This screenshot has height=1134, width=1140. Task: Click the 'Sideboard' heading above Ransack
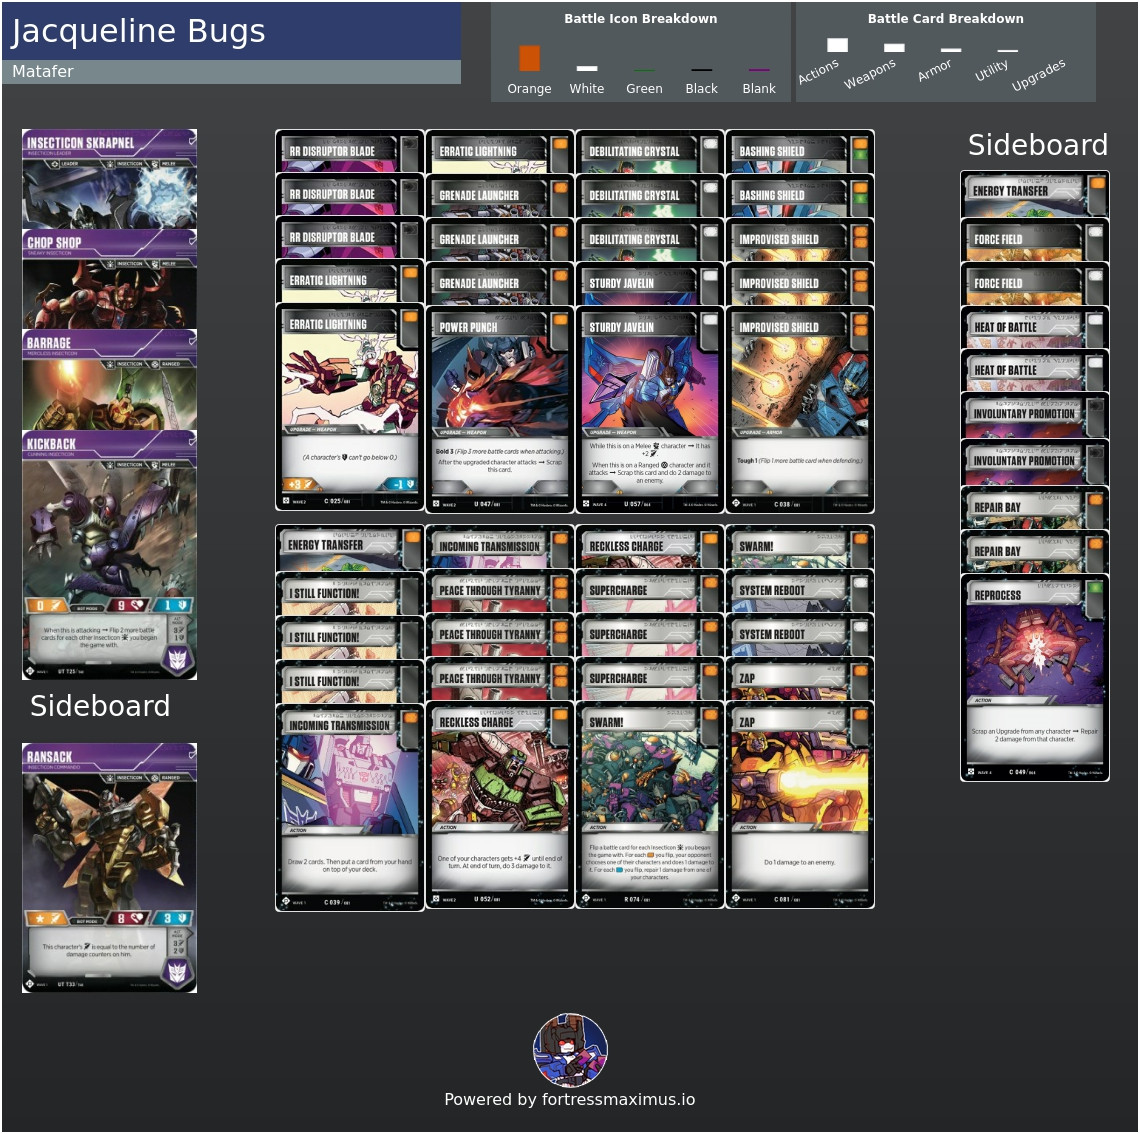click(100, 706)
